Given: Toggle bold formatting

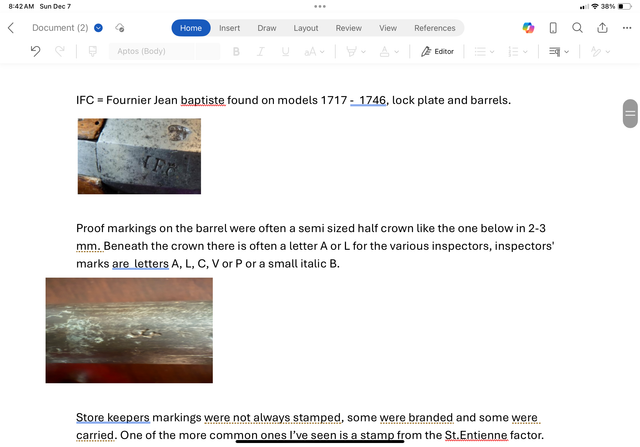Looking at the screenshot, I should [x=236, y=51].
